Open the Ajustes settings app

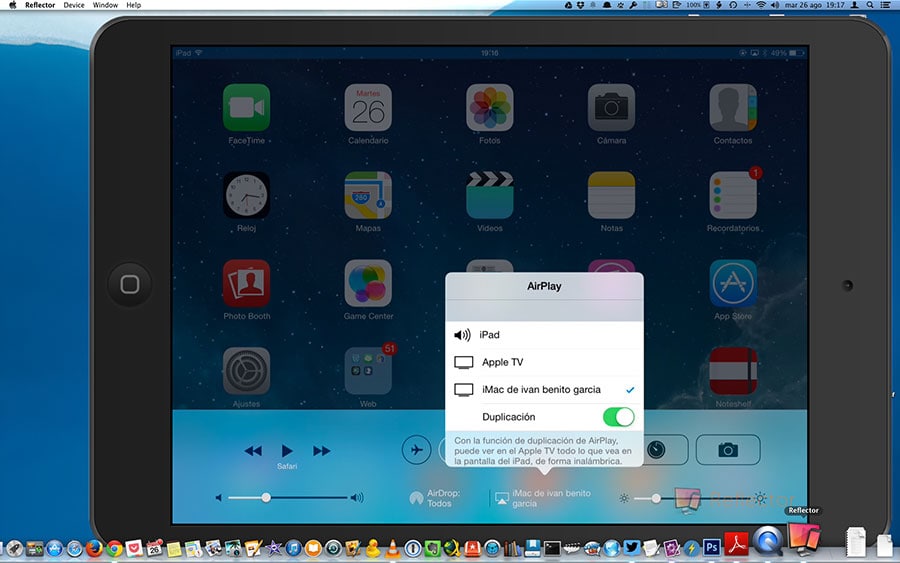coord(246,371)
